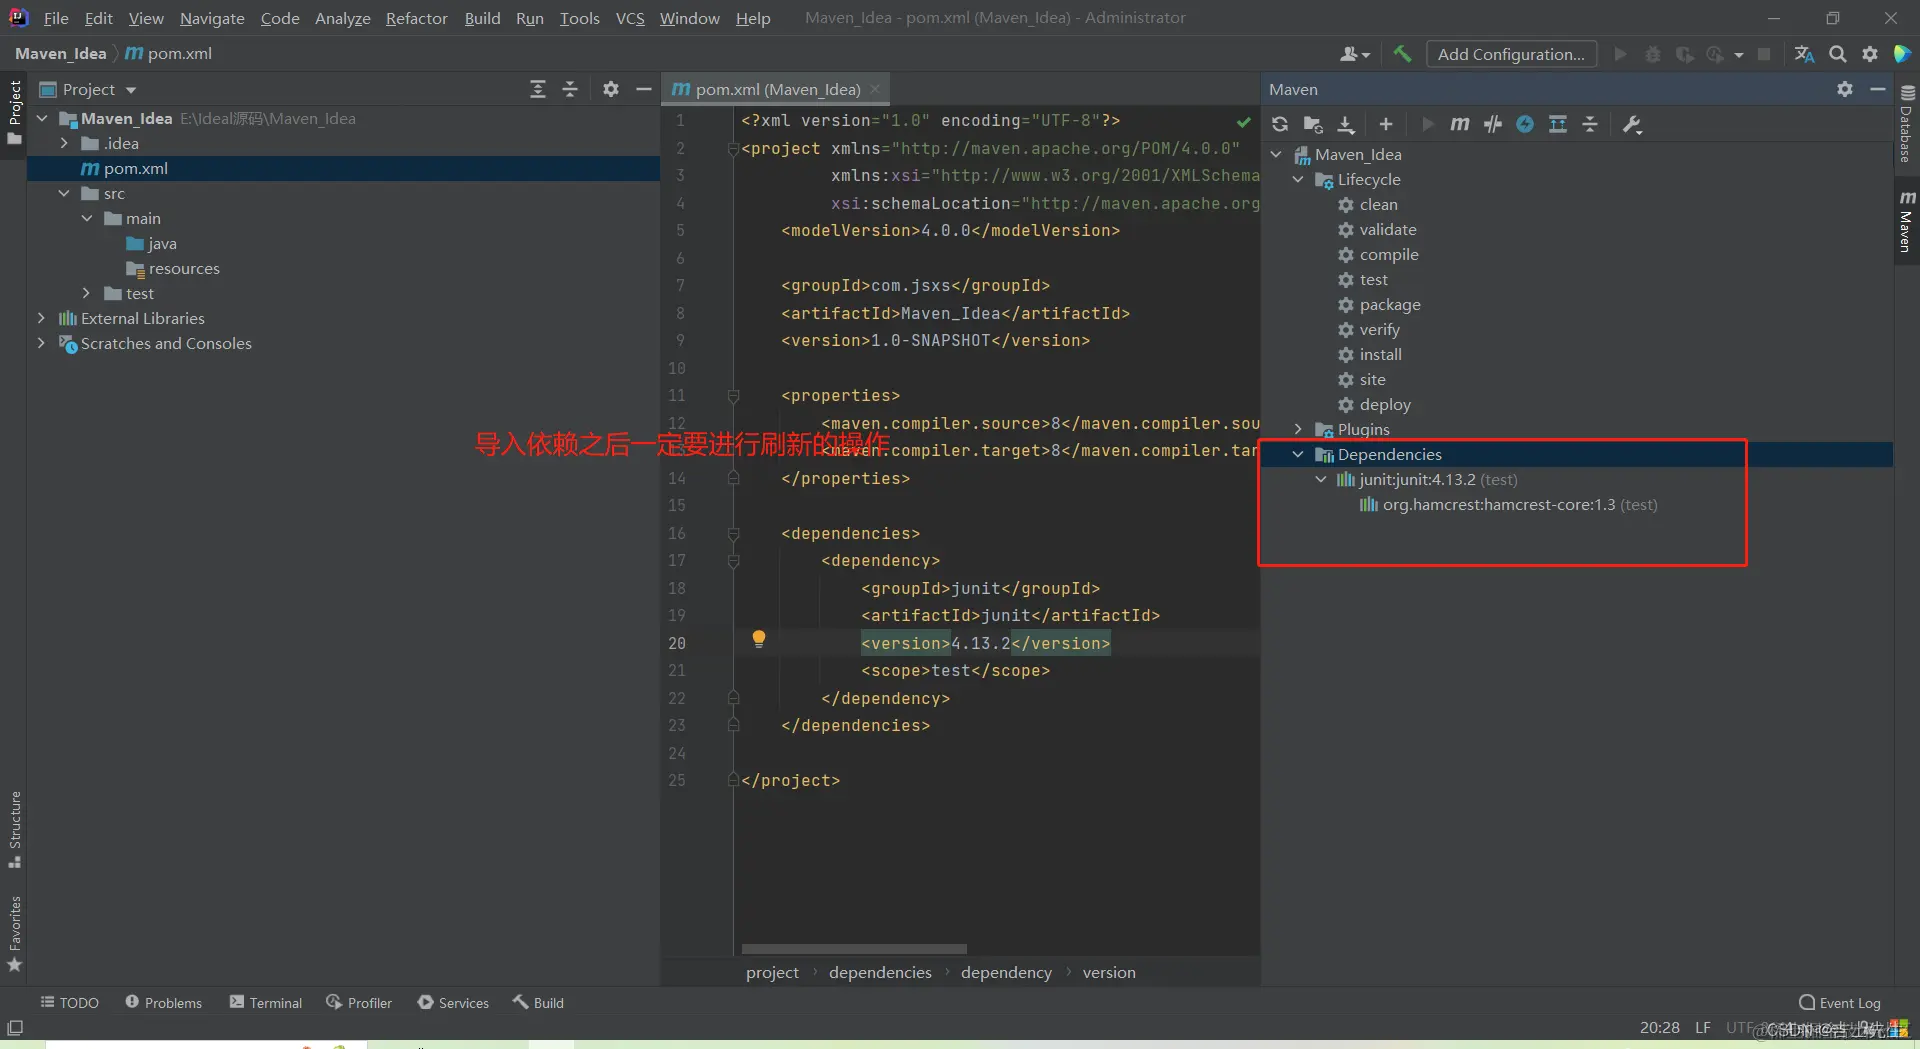Image resolution: width=1920 pixels, height=1049 pixels.
Task: Expand the .idea folder
Action: tap(65, 143)
